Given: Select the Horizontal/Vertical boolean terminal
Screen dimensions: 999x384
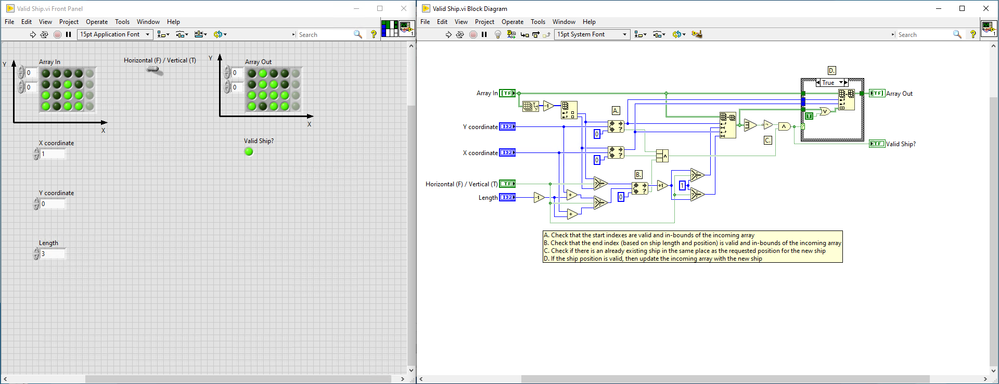Looking at the screenshot, I should click(507, 183).
